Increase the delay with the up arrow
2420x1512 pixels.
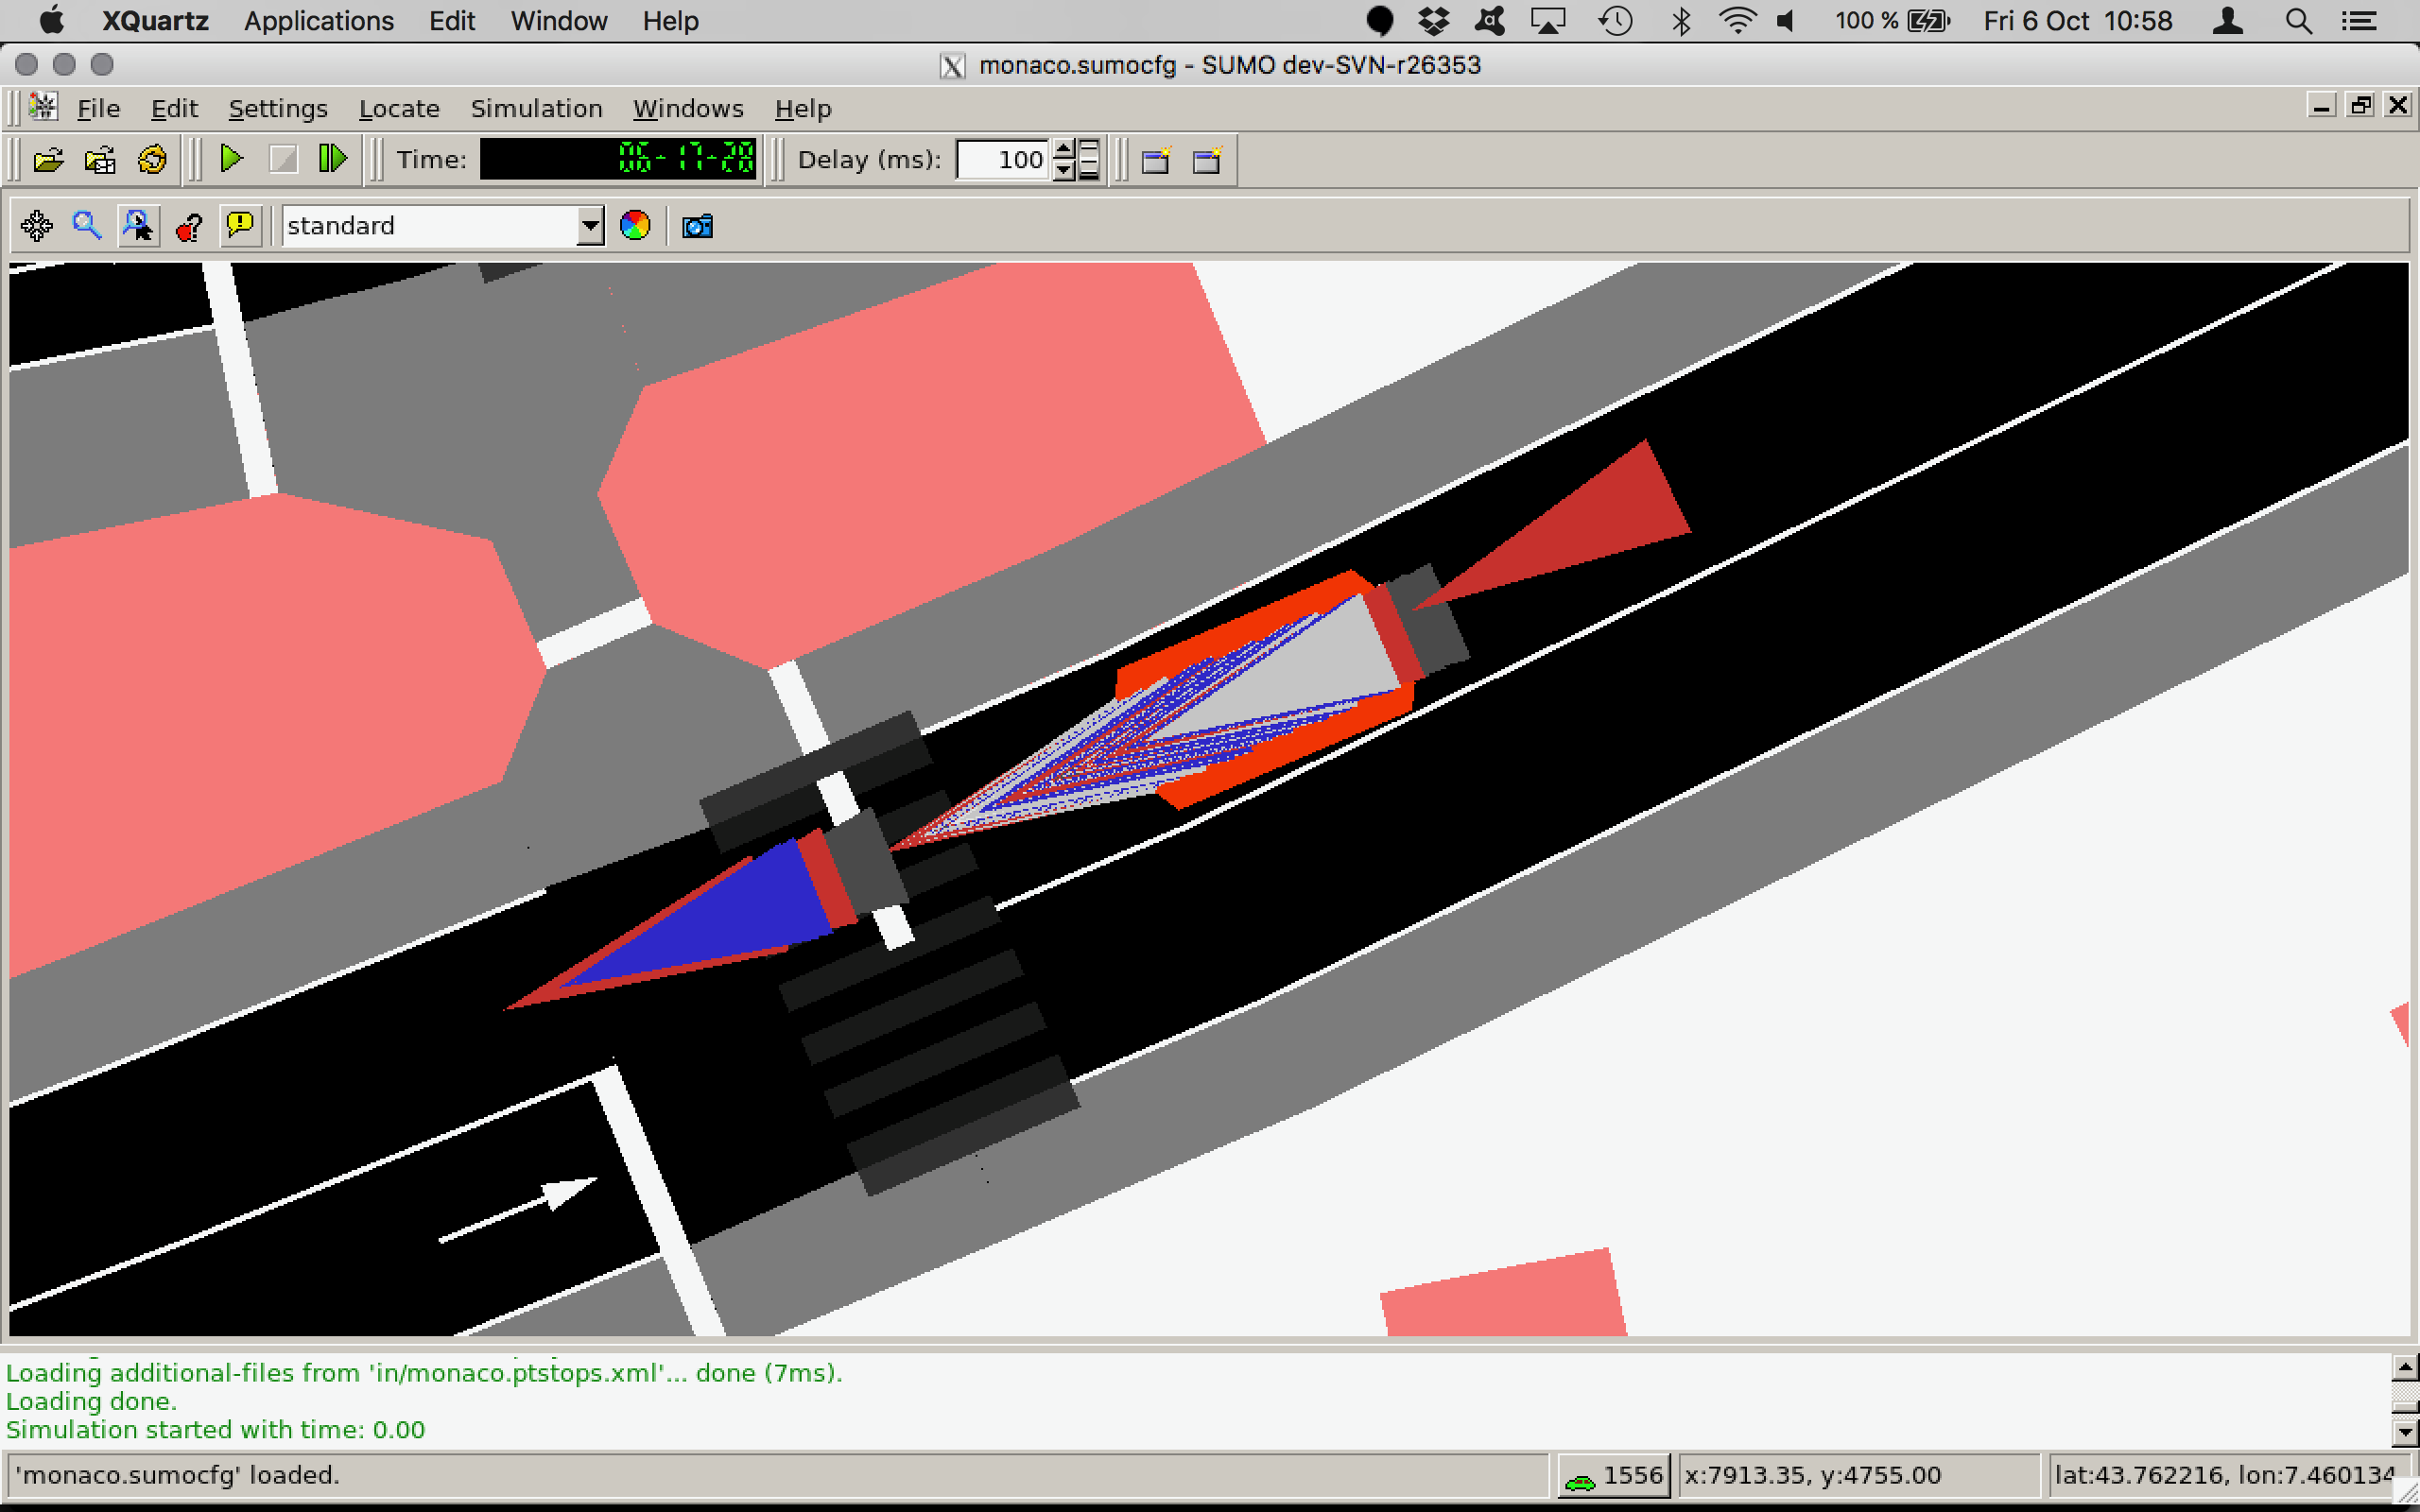pyautogui.click(x=1064, y=150)
